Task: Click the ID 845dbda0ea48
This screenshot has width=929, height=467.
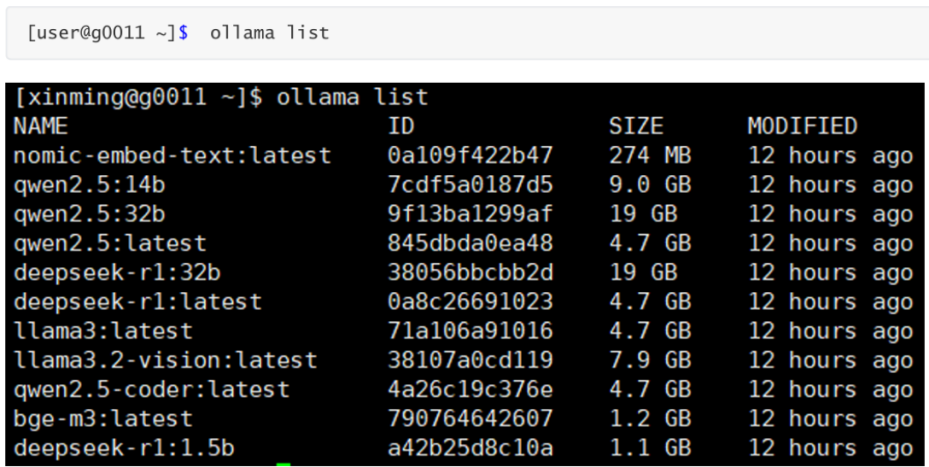Action: point(470,243)
